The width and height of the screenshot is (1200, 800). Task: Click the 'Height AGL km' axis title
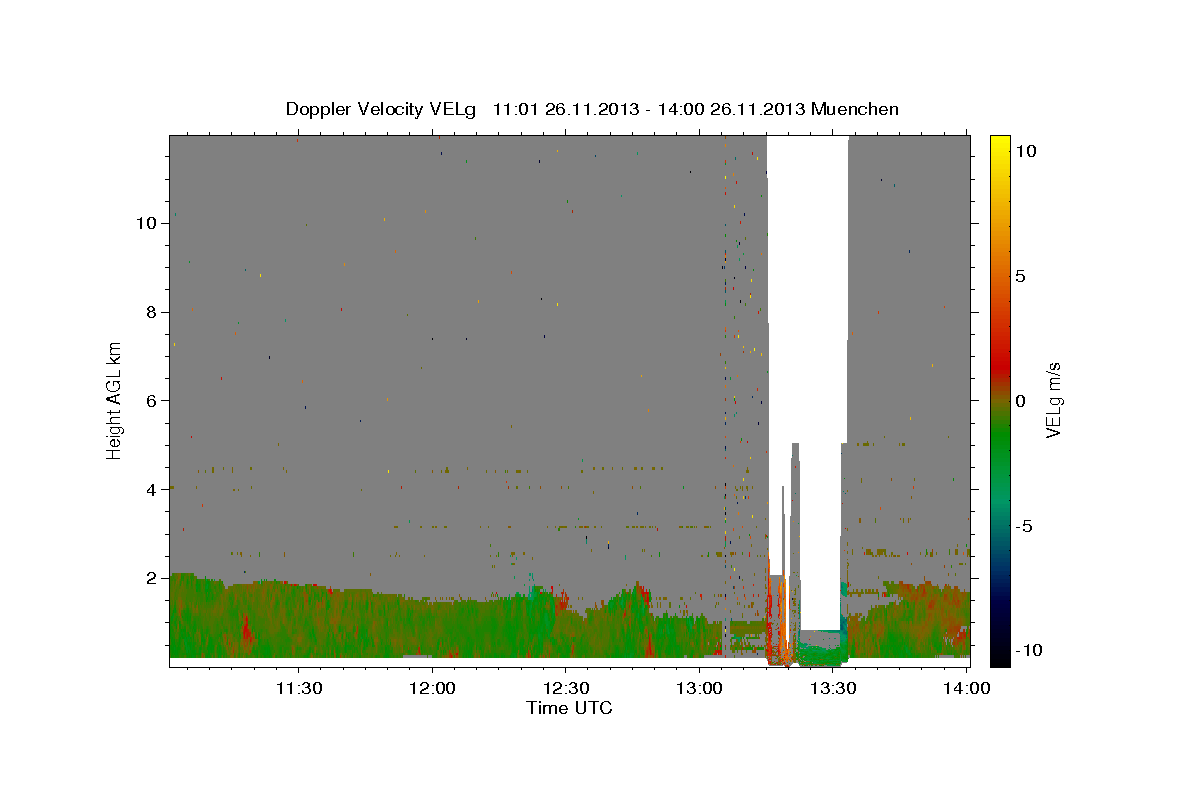115,400
